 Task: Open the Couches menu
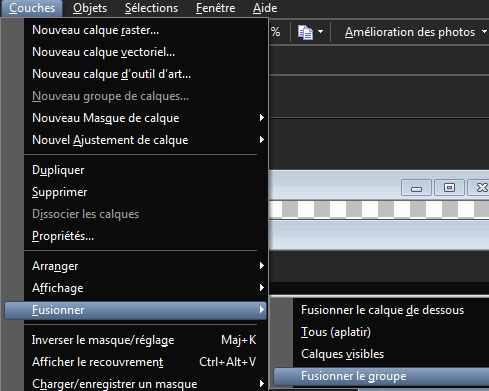coord(32,8)
